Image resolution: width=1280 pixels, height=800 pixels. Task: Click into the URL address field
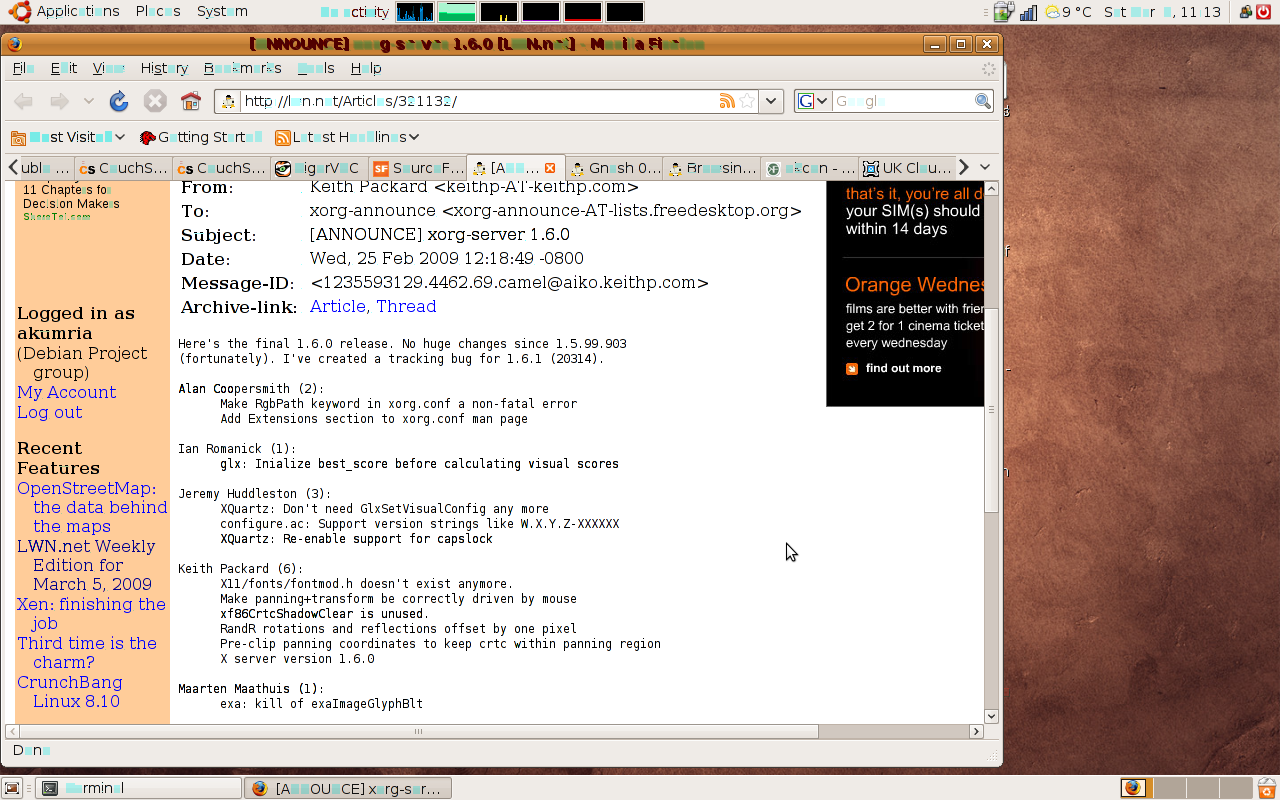[478, 101]
